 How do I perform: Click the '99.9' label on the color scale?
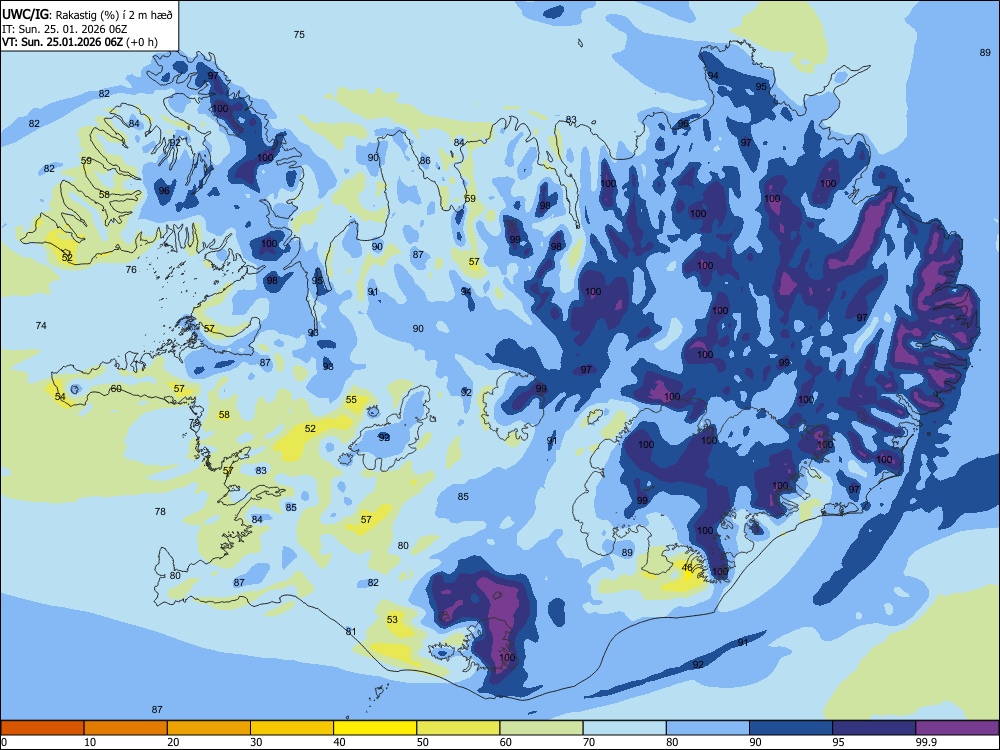[x=925, y=742]
